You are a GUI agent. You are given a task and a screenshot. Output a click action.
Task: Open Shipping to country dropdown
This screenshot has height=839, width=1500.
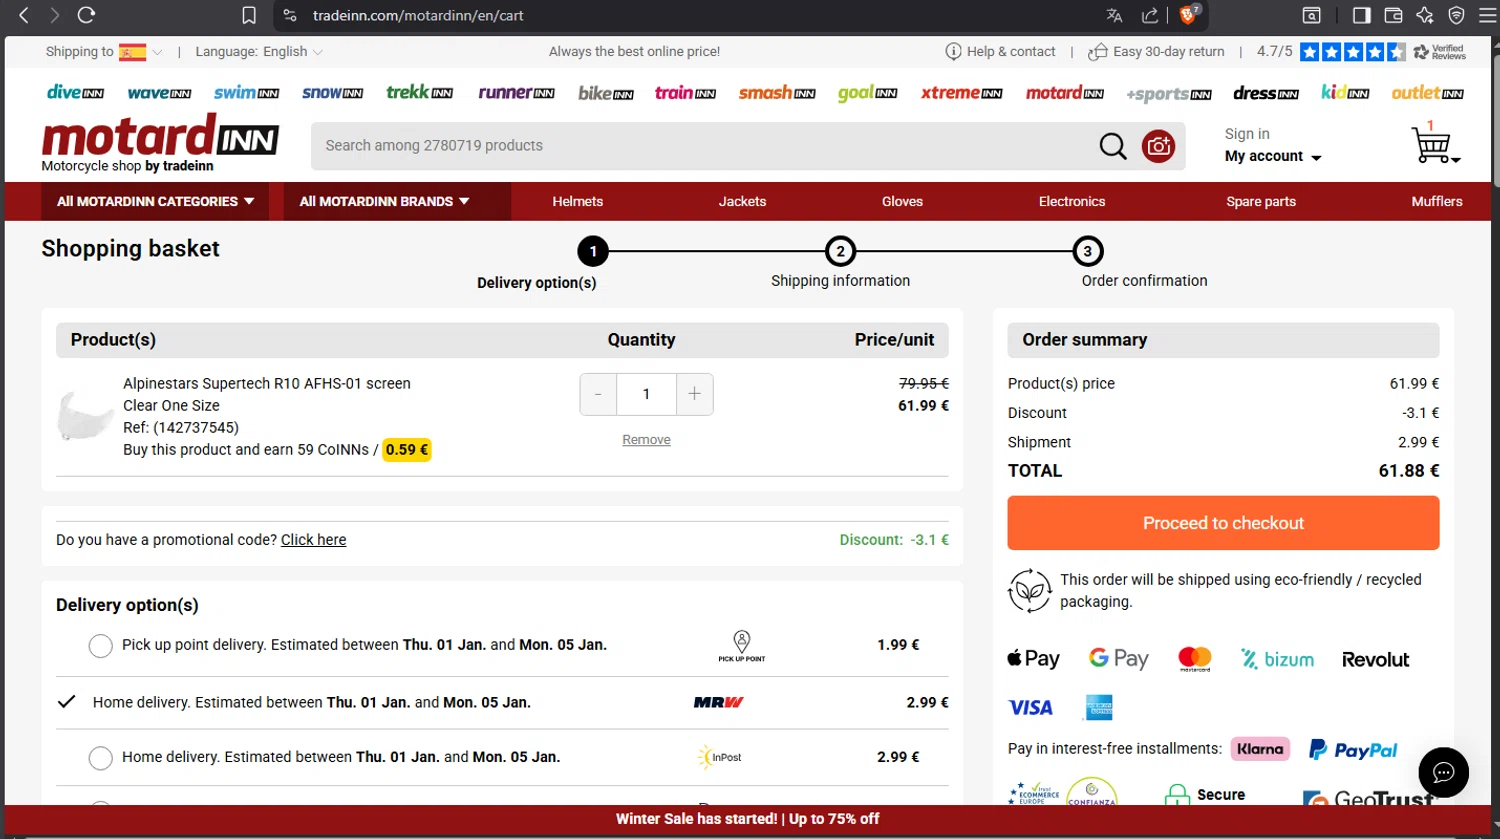point(104,52)
